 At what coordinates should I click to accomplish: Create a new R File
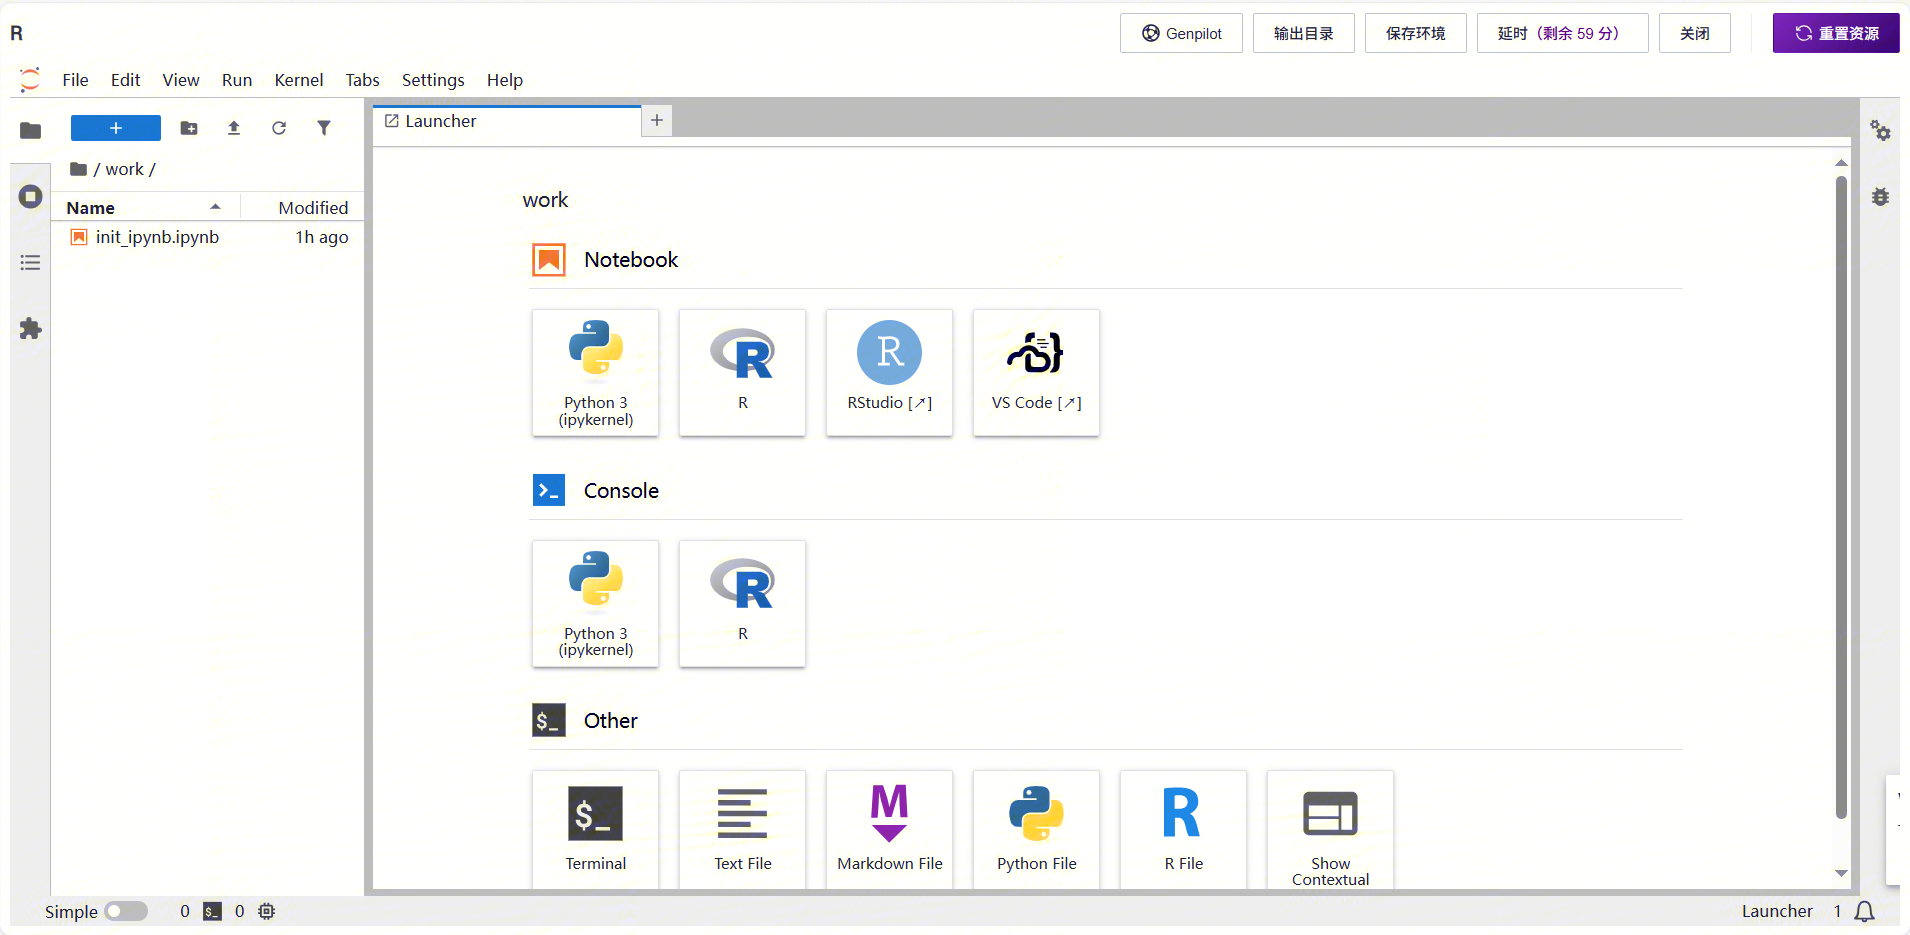point(1184,829)
